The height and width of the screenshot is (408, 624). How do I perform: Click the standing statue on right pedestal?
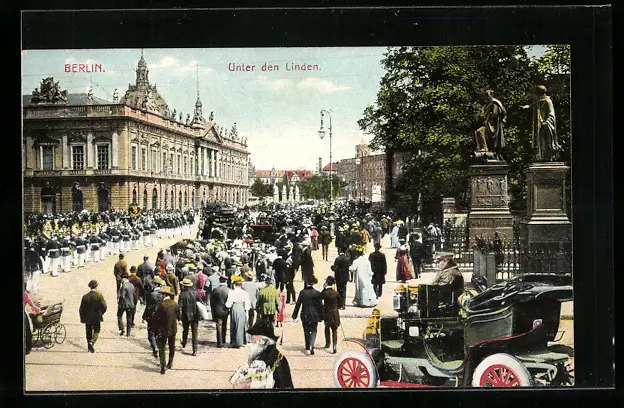[x=545, y=124]
